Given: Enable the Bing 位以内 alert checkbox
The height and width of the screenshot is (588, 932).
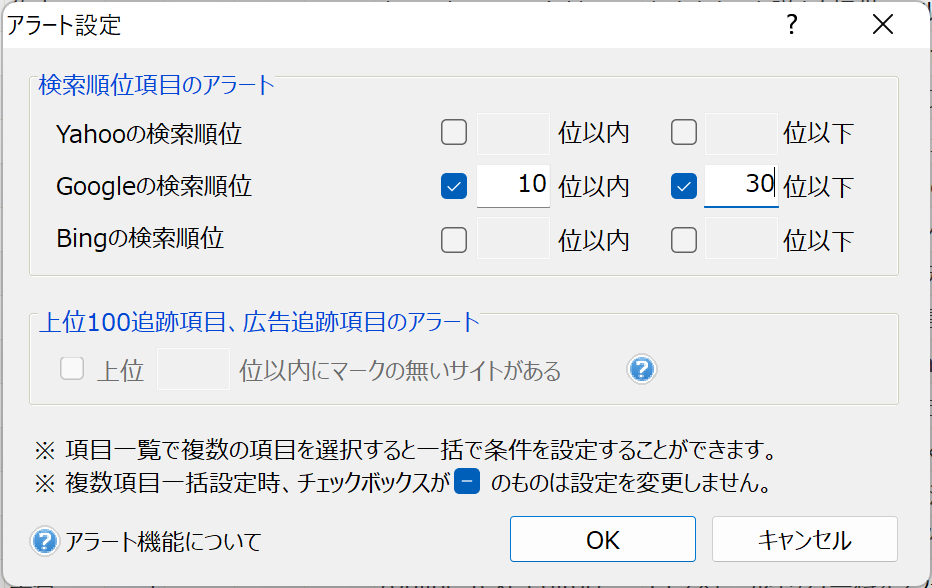Looking at the screenshot, I should [x=453, y=240].
